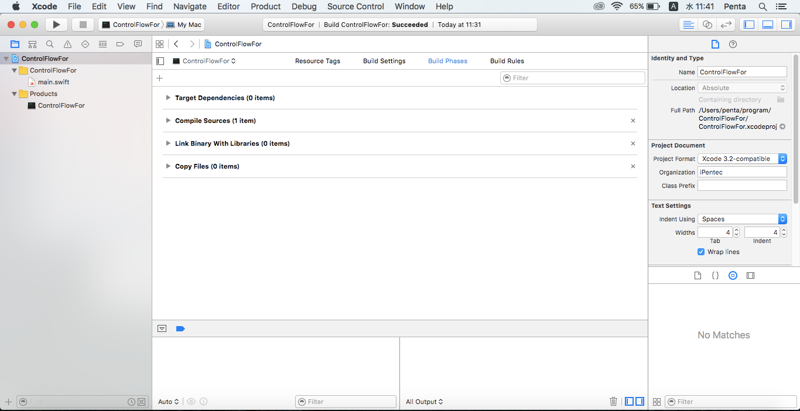This screenshot has width=800, height=411.
Task: Select My Mac run destination
Action: point(184,24)
